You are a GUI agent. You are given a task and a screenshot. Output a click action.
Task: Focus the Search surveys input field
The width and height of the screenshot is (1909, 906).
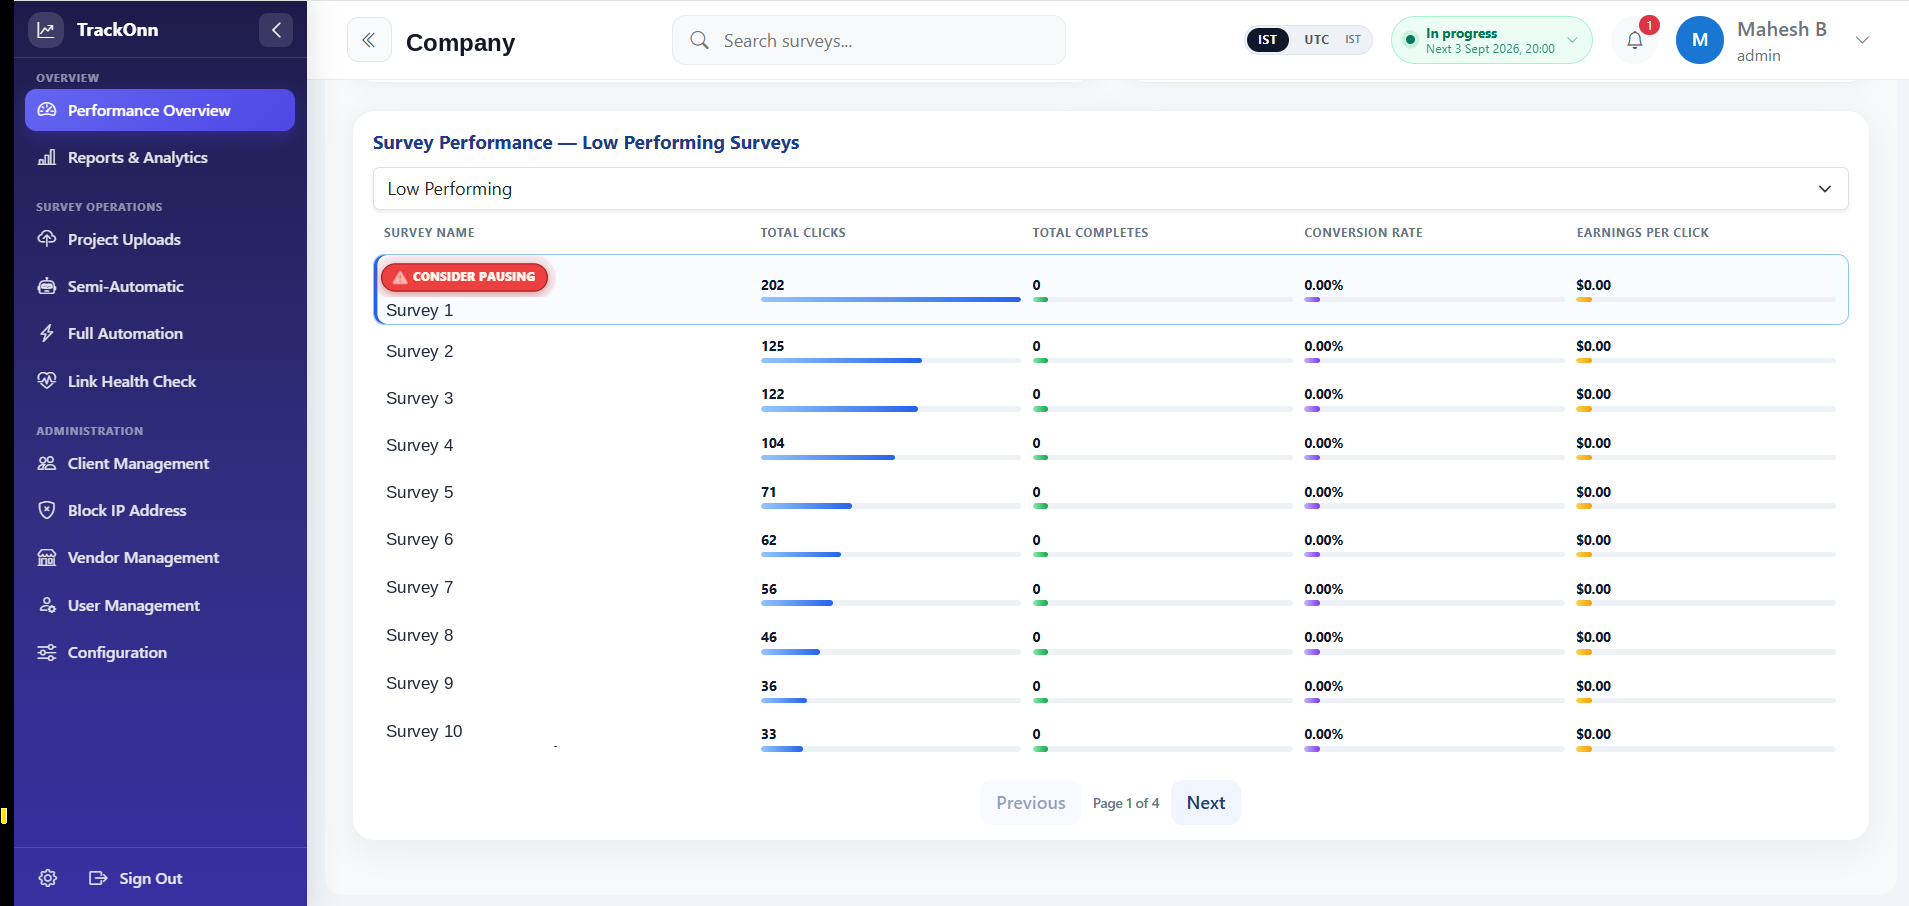[x=869, y=40]
